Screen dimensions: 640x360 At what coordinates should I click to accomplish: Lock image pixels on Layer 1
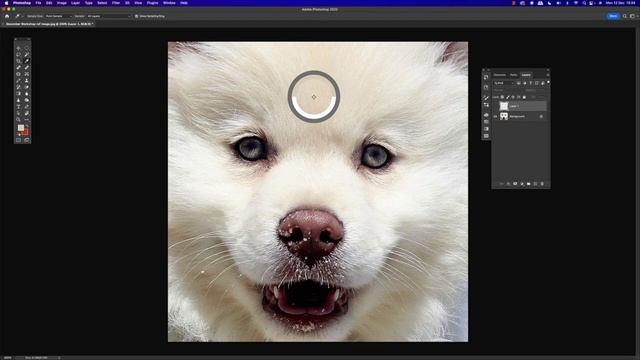pyautogui.click(x=508, y=97)
